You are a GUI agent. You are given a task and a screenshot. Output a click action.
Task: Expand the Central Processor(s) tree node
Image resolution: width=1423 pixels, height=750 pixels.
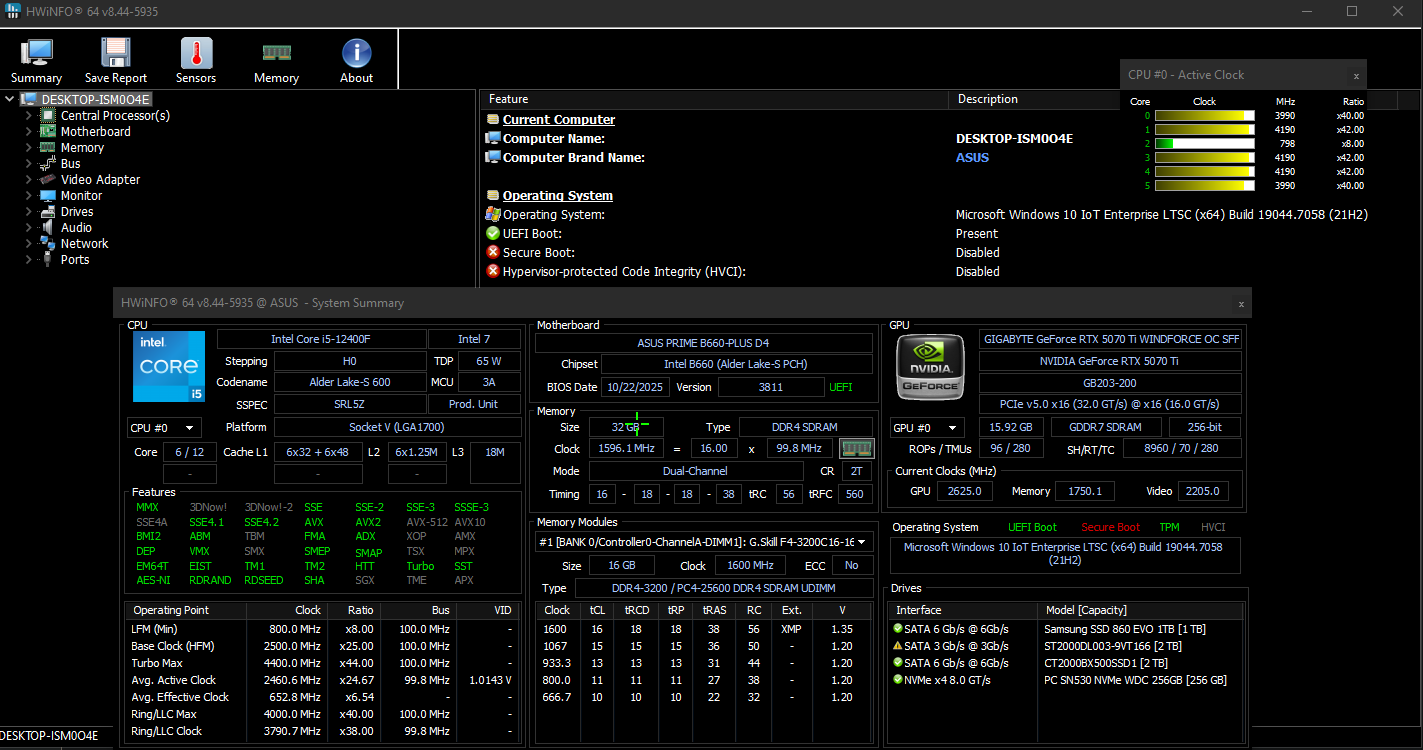pyautogui.click(x=29, y=116)
